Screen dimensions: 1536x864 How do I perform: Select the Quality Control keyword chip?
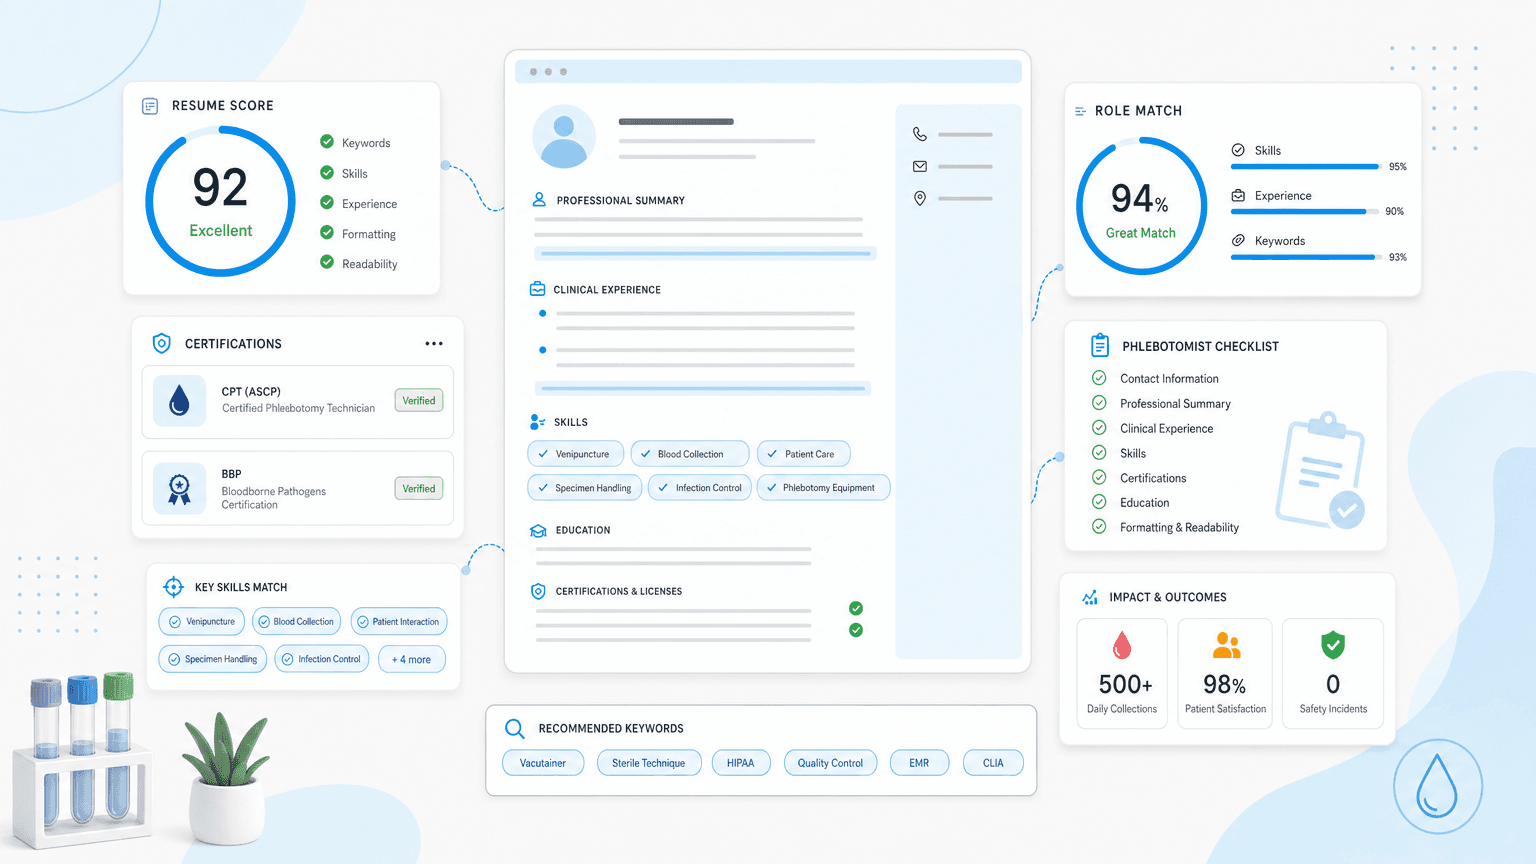[830, 763]
